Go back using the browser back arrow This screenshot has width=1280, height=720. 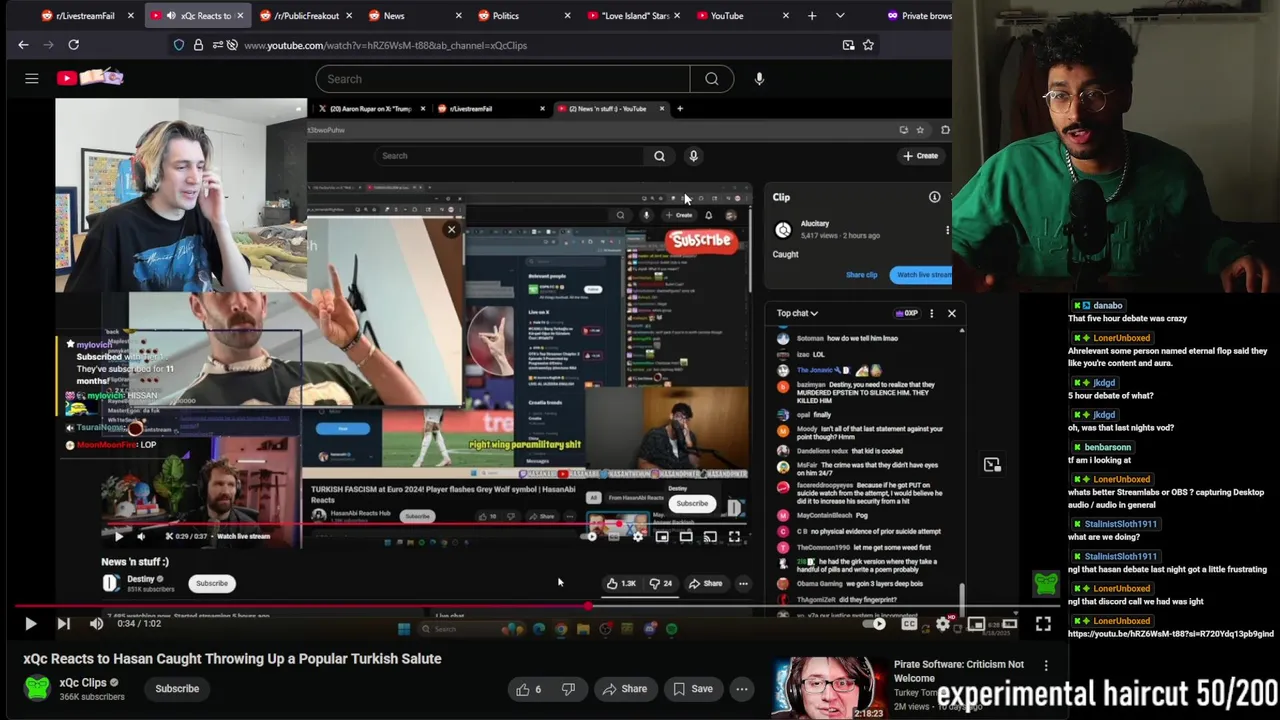coord(23,45)
